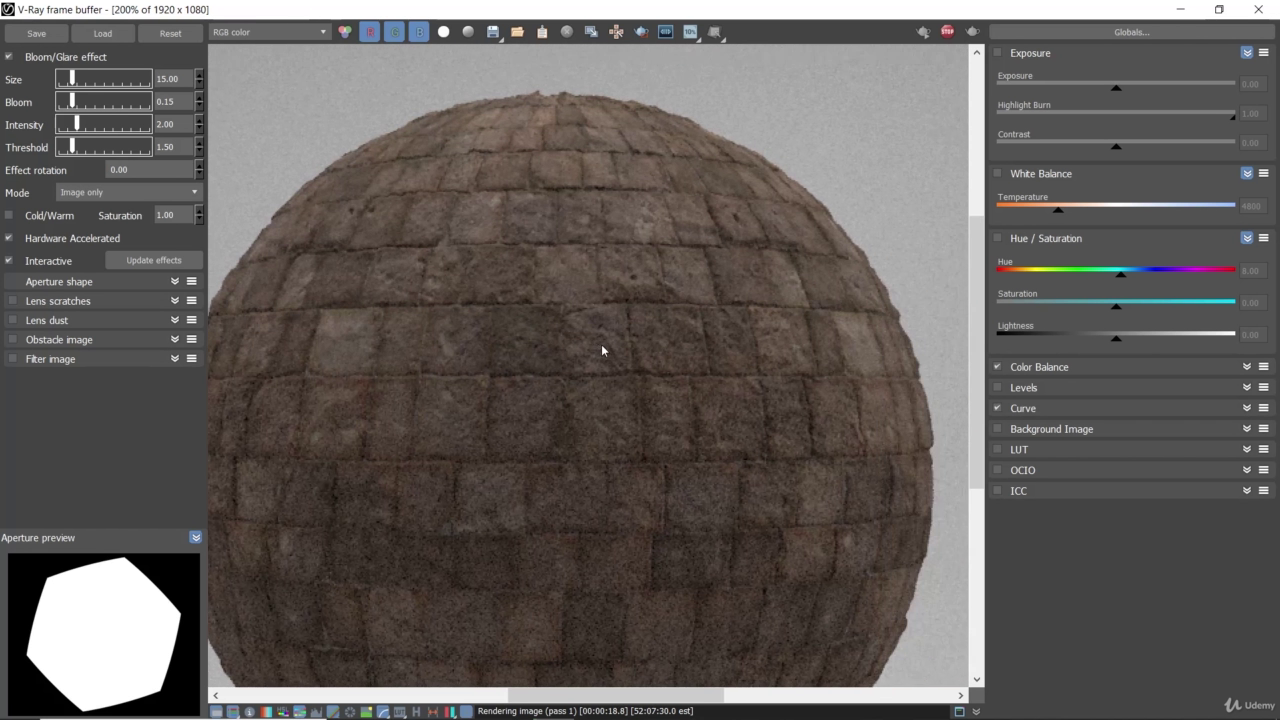
Task: Open the White Balance options menu icon
Action: (x=1264, y=173)
